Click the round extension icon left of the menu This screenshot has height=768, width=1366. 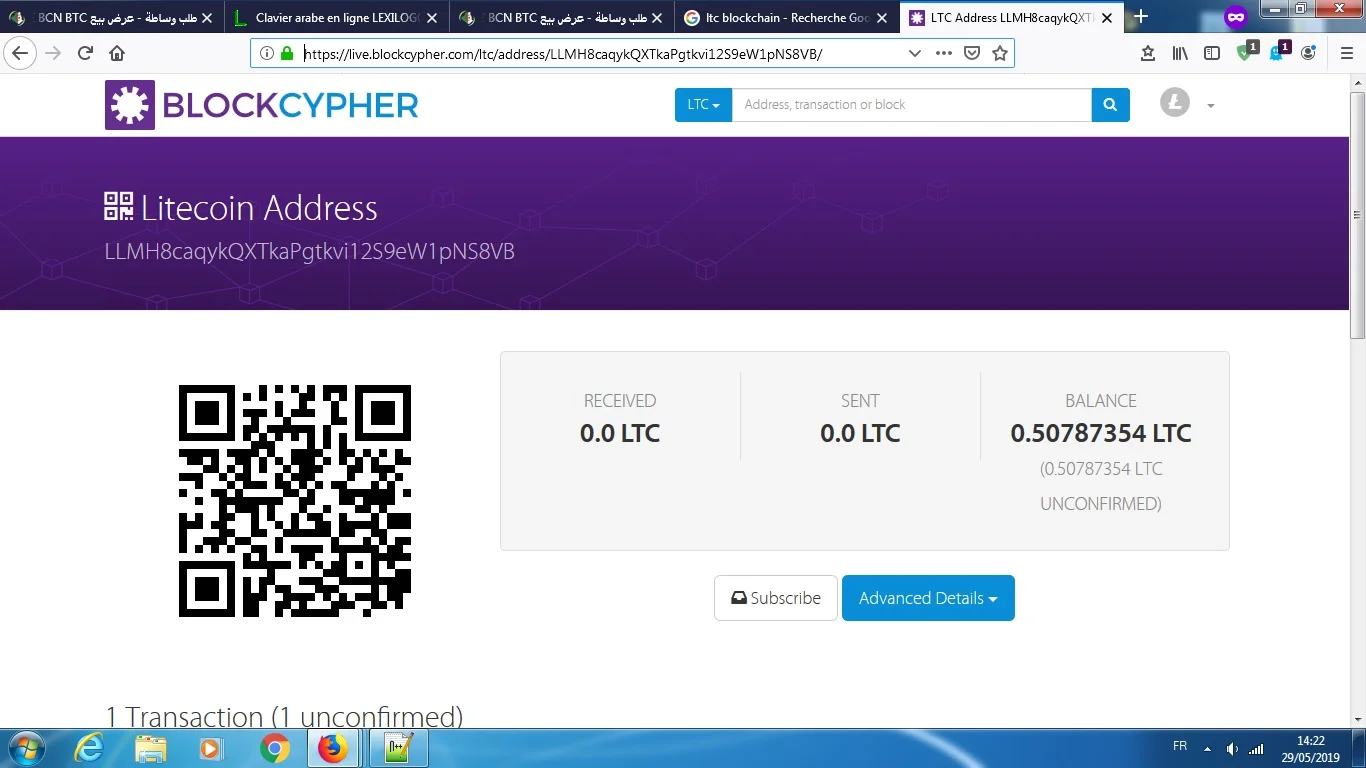[1309, 53]
